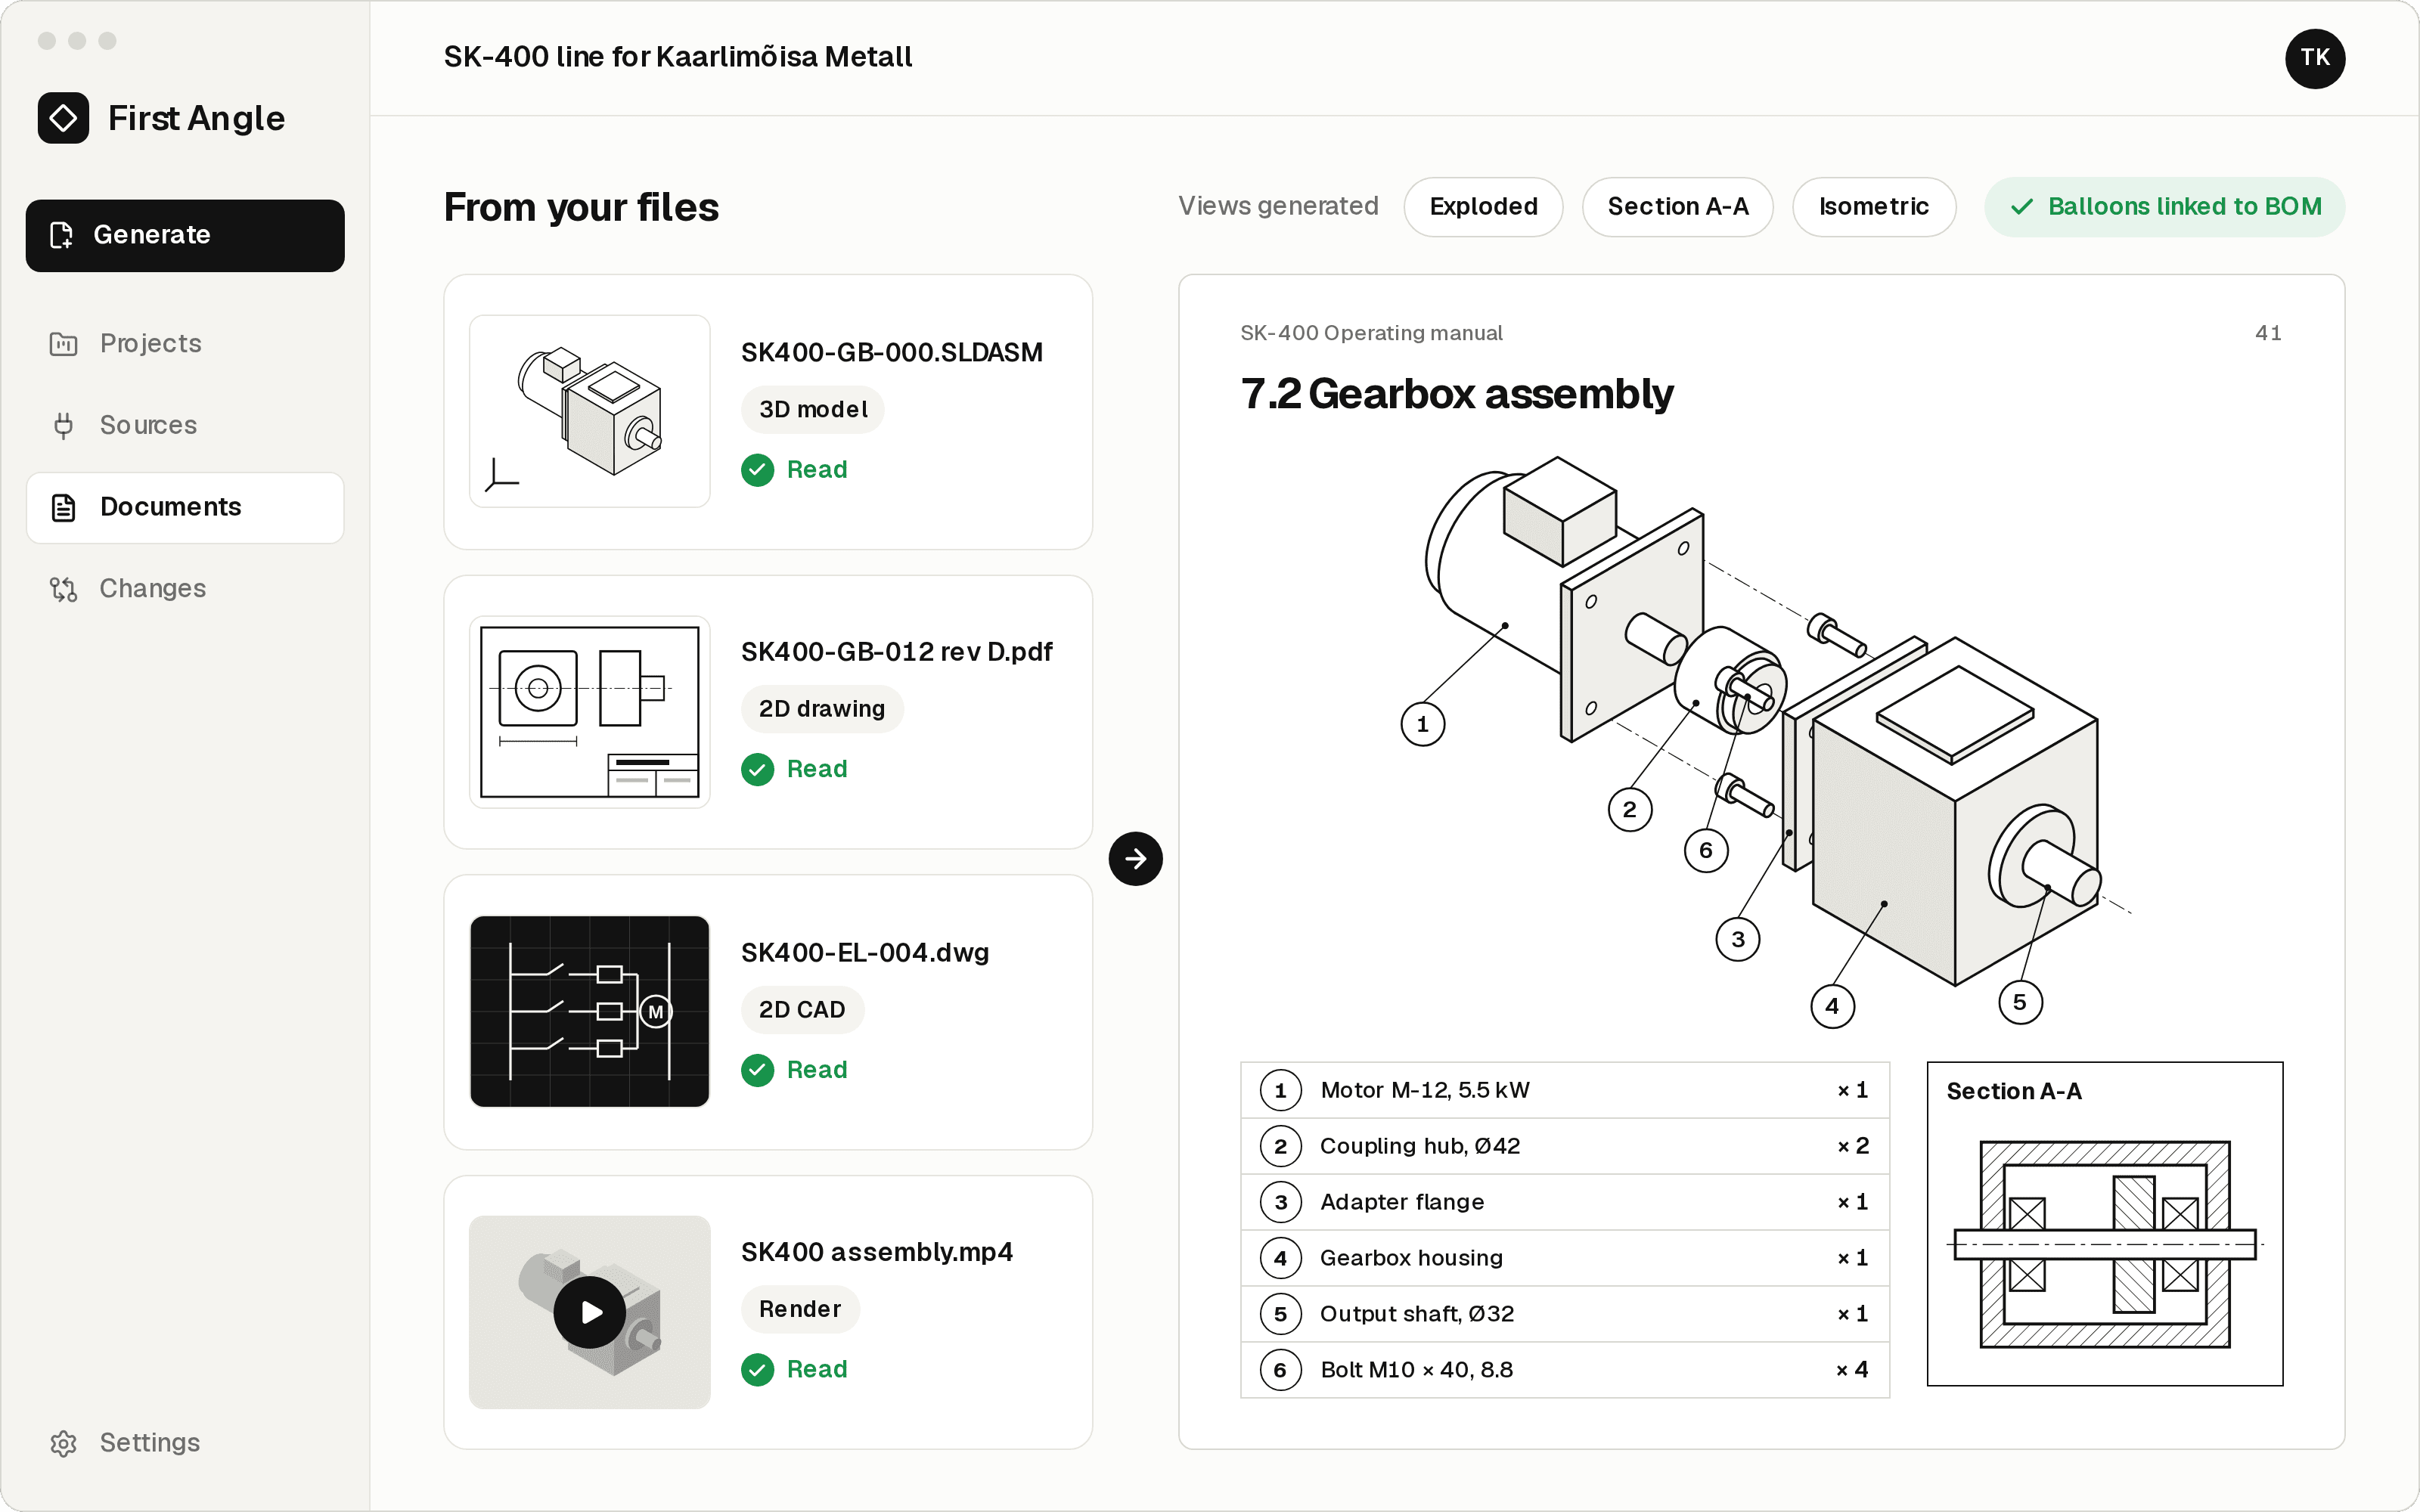Click file name SK400-GB-012 rev D.pdf
The height and width of the screenshot is (1512, 2420).
click(896, 652)
